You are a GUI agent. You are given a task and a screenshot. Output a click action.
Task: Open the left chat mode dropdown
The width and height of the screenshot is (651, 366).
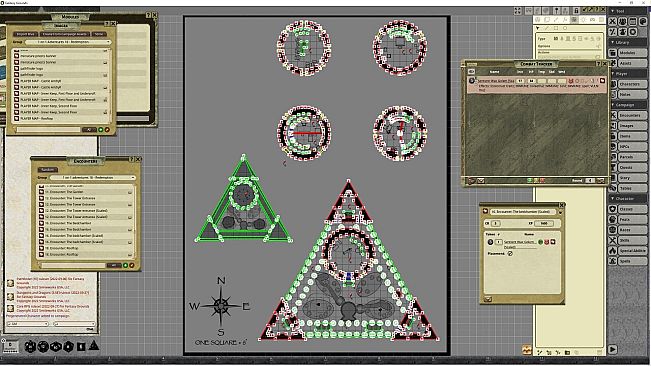coord(27,324)
